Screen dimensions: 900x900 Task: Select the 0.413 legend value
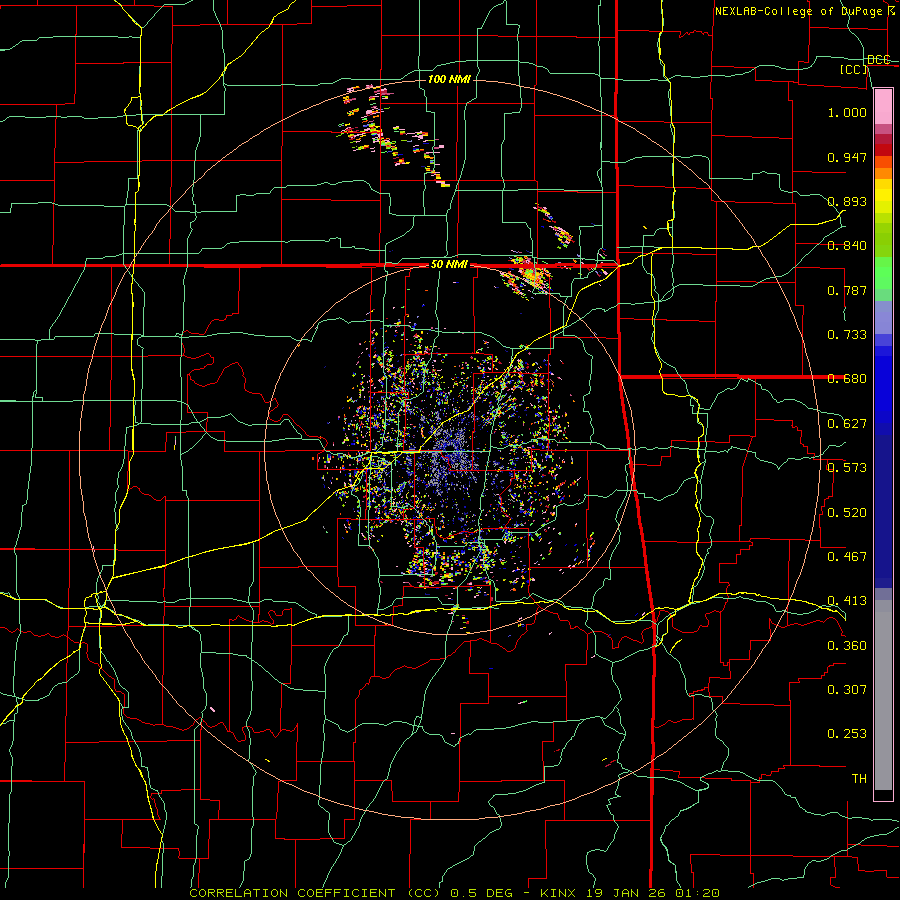[847, 601]
